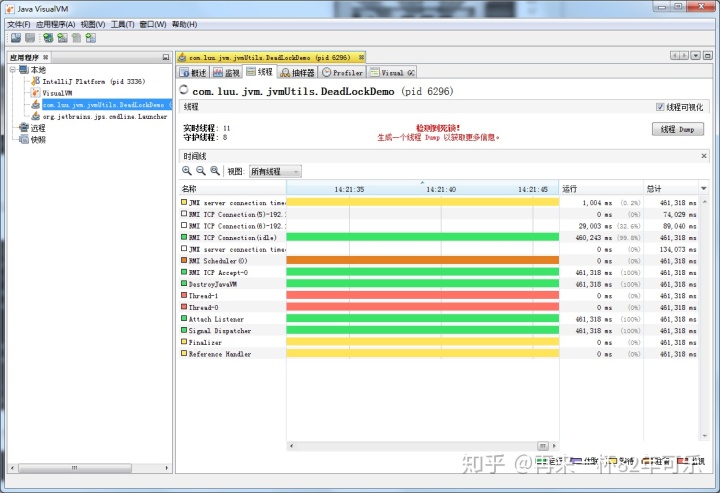Open the 工具(T) menu

tap(122, 24)
